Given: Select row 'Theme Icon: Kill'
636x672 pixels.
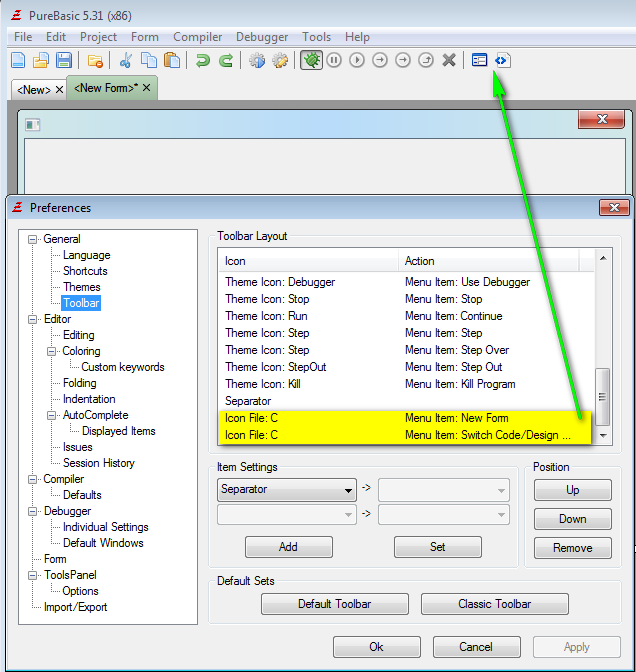Looking at the screenshot, I should tap(406, 384).
